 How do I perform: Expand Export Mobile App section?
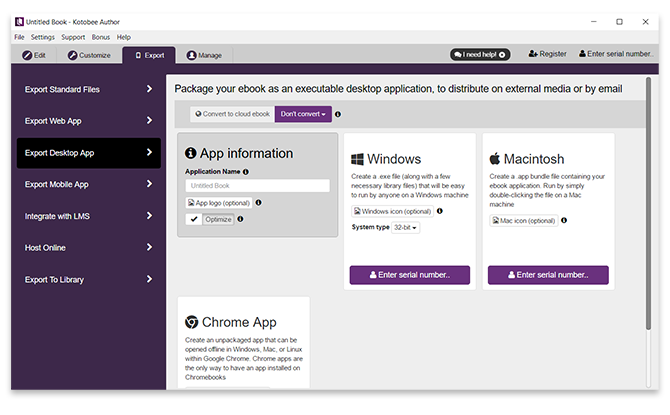[88, 184]
